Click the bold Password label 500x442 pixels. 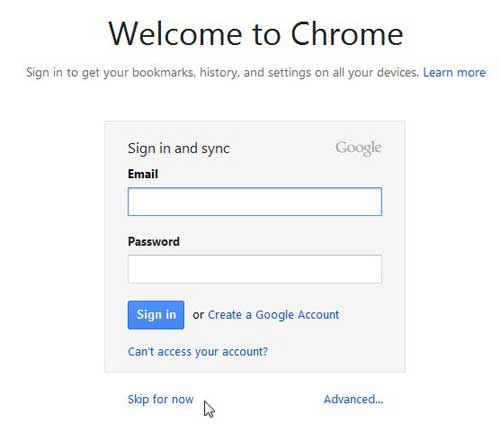154,242
